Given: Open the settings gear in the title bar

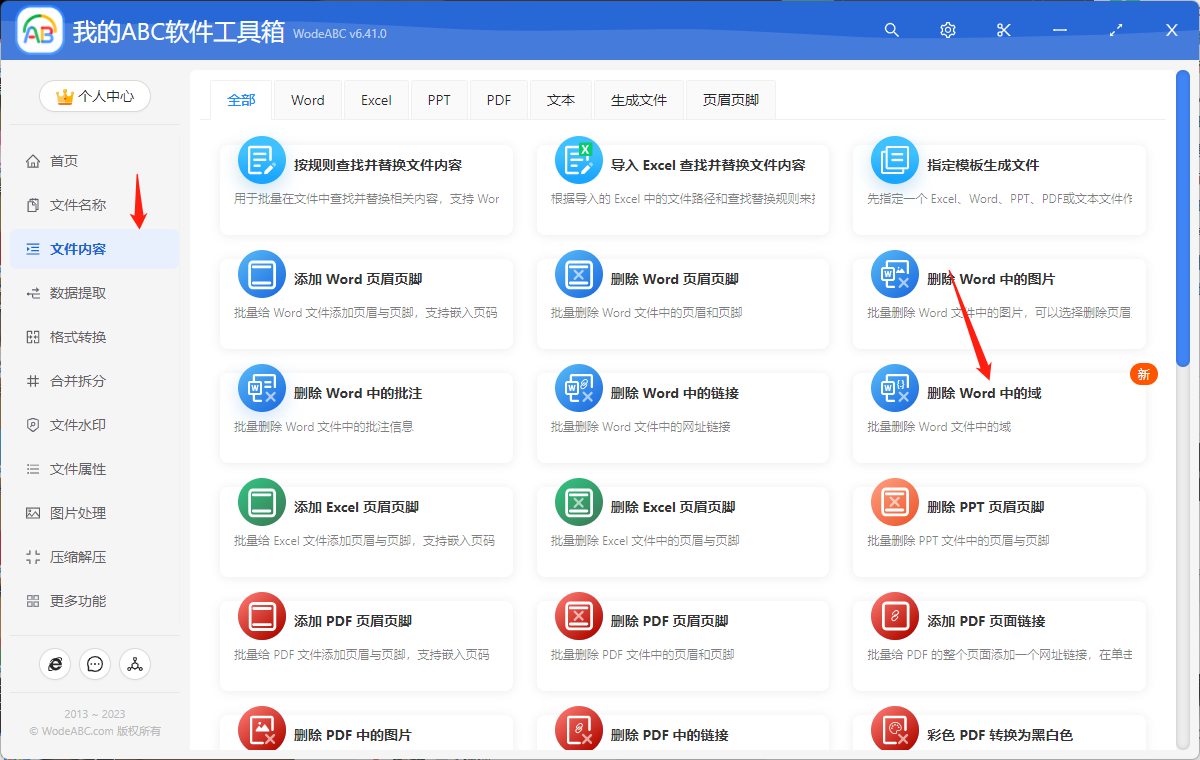Looking at the screenshot, I should (x=947, y=30).
